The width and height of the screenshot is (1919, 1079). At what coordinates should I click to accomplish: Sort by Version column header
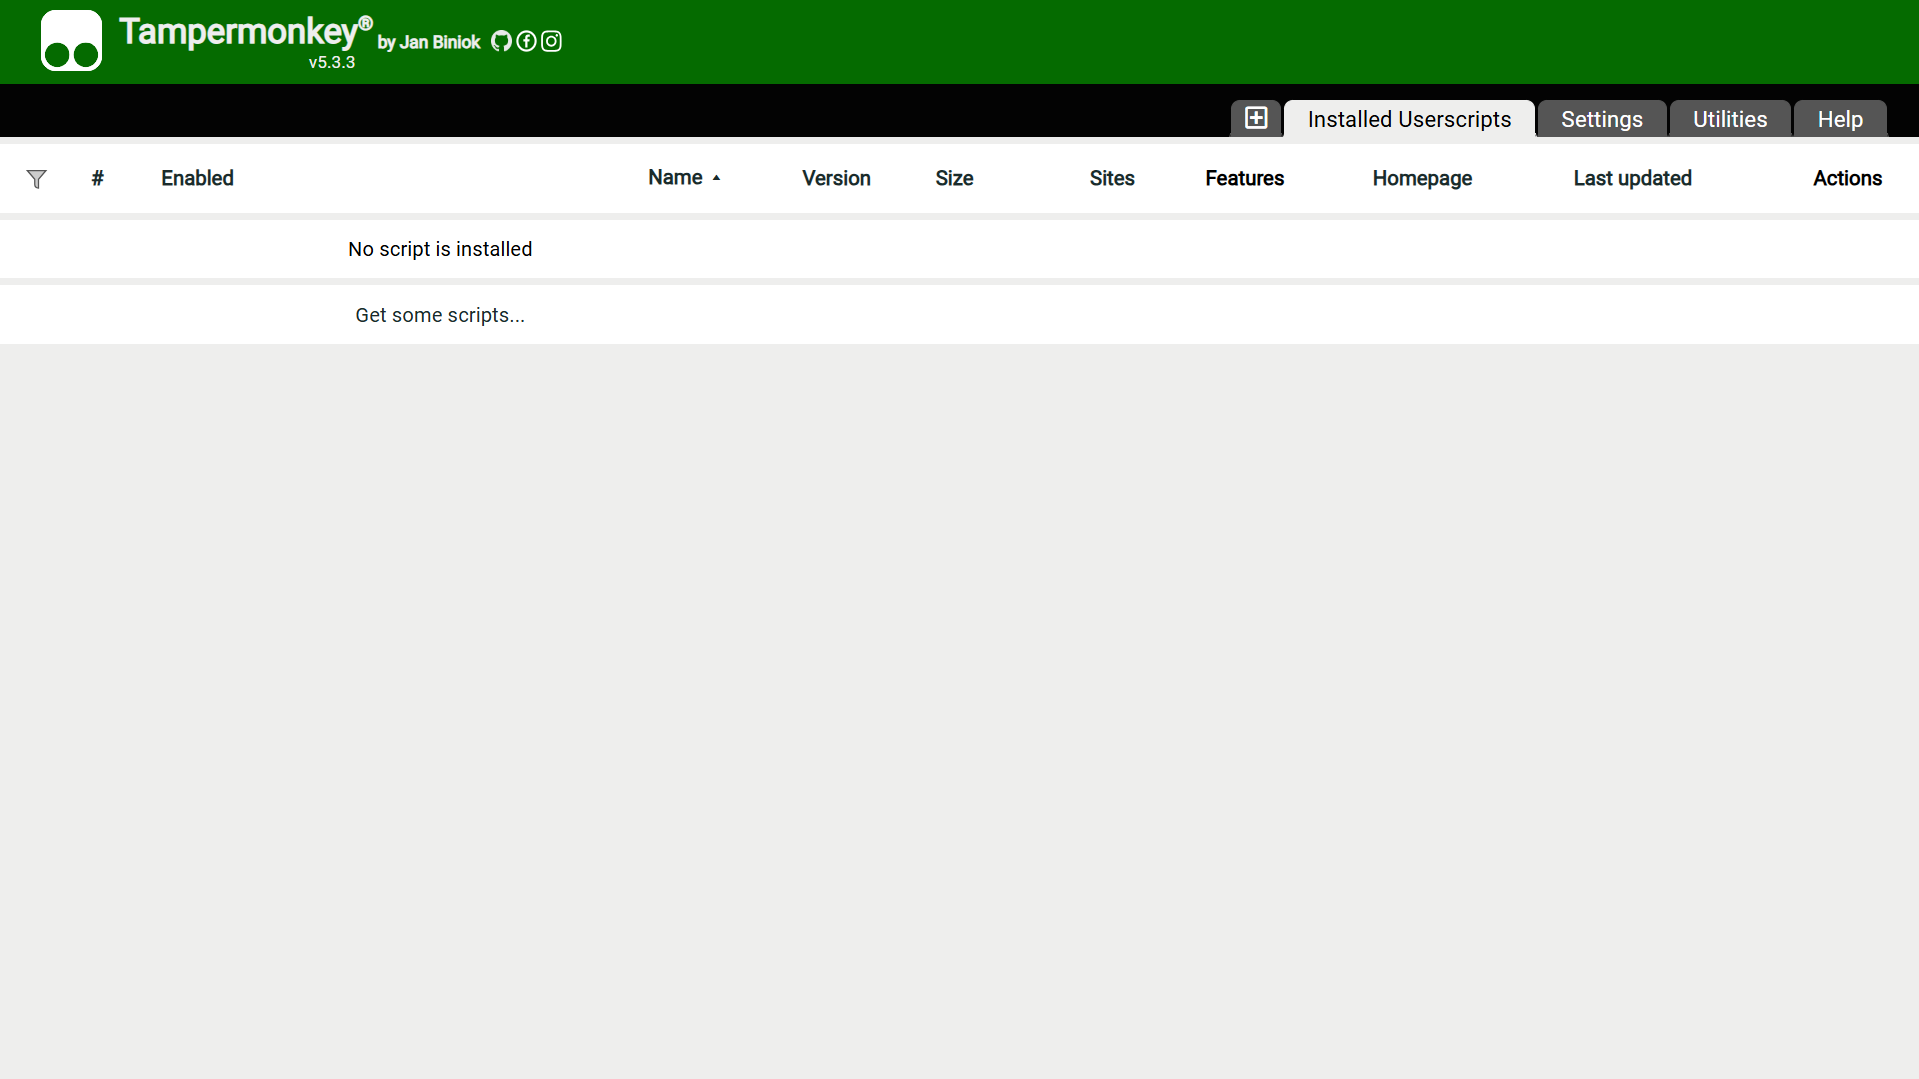[836, 178]
